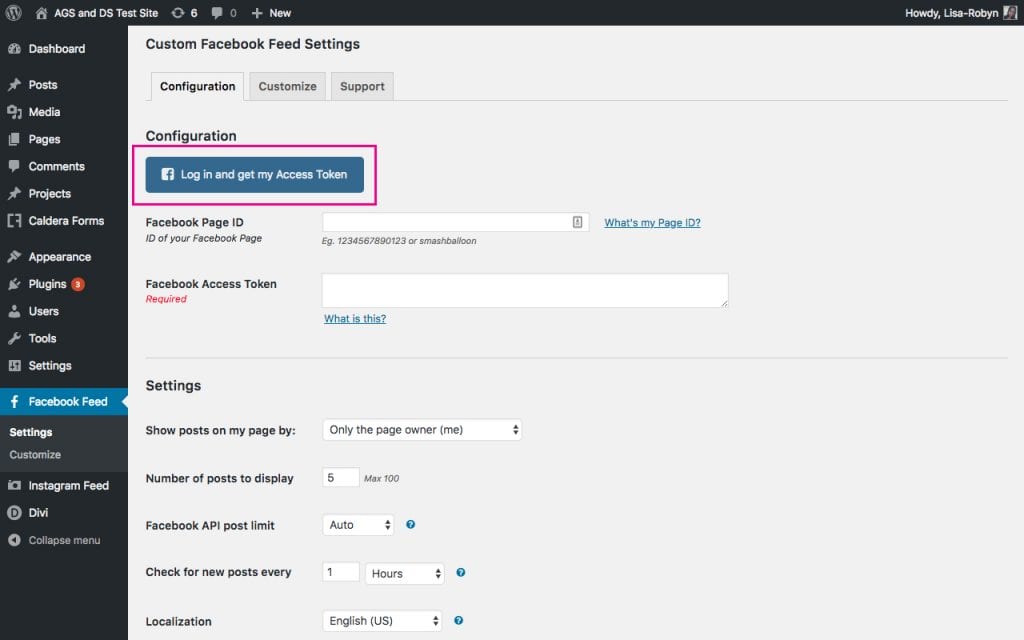Open AGS and DS Test Site home link
The width and height of the screenshot is (1024, 640).
97,13
